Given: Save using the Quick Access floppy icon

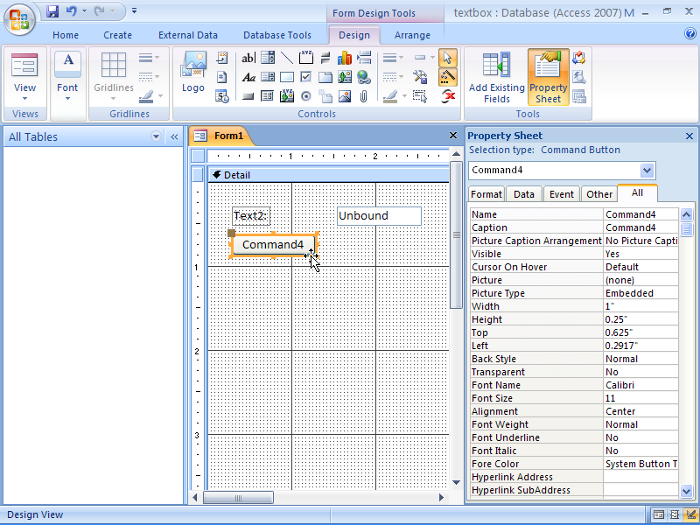Looking at the screenshot, I should [x=53, y=11].
